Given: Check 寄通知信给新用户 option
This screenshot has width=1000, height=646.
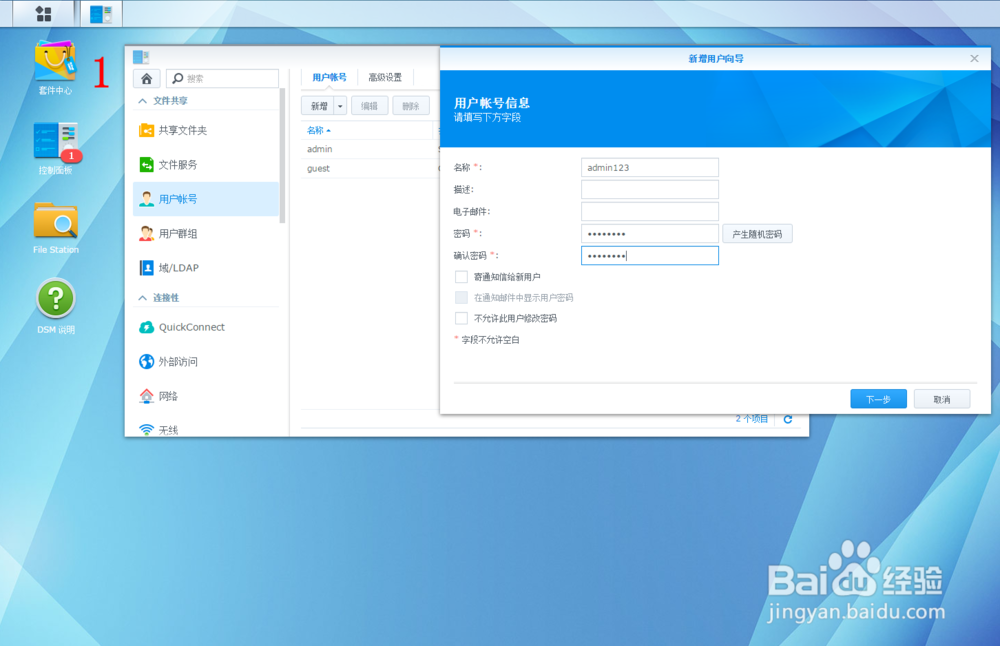Looking at the screenshot, I should click(459, 278).
